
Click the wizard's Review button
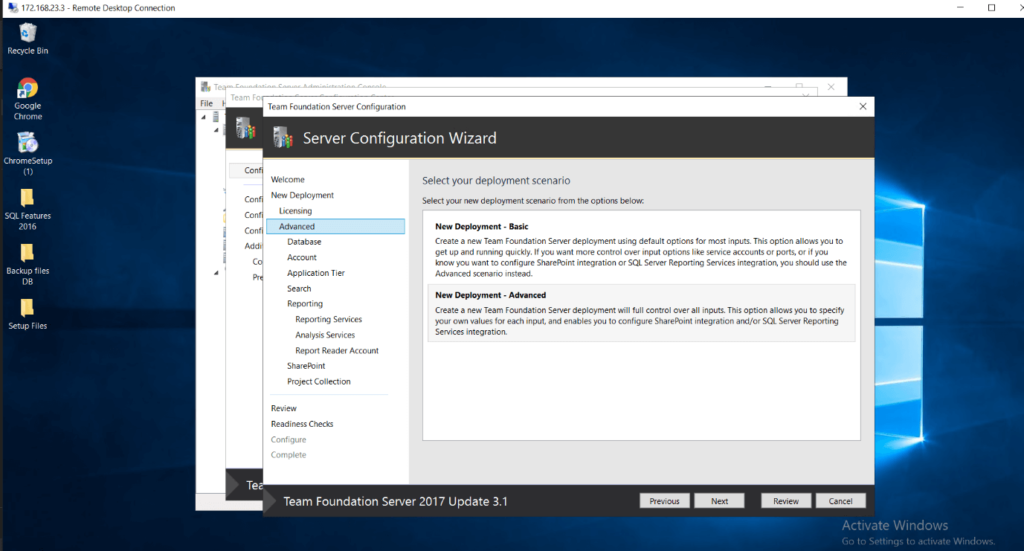tap(786, 501)
